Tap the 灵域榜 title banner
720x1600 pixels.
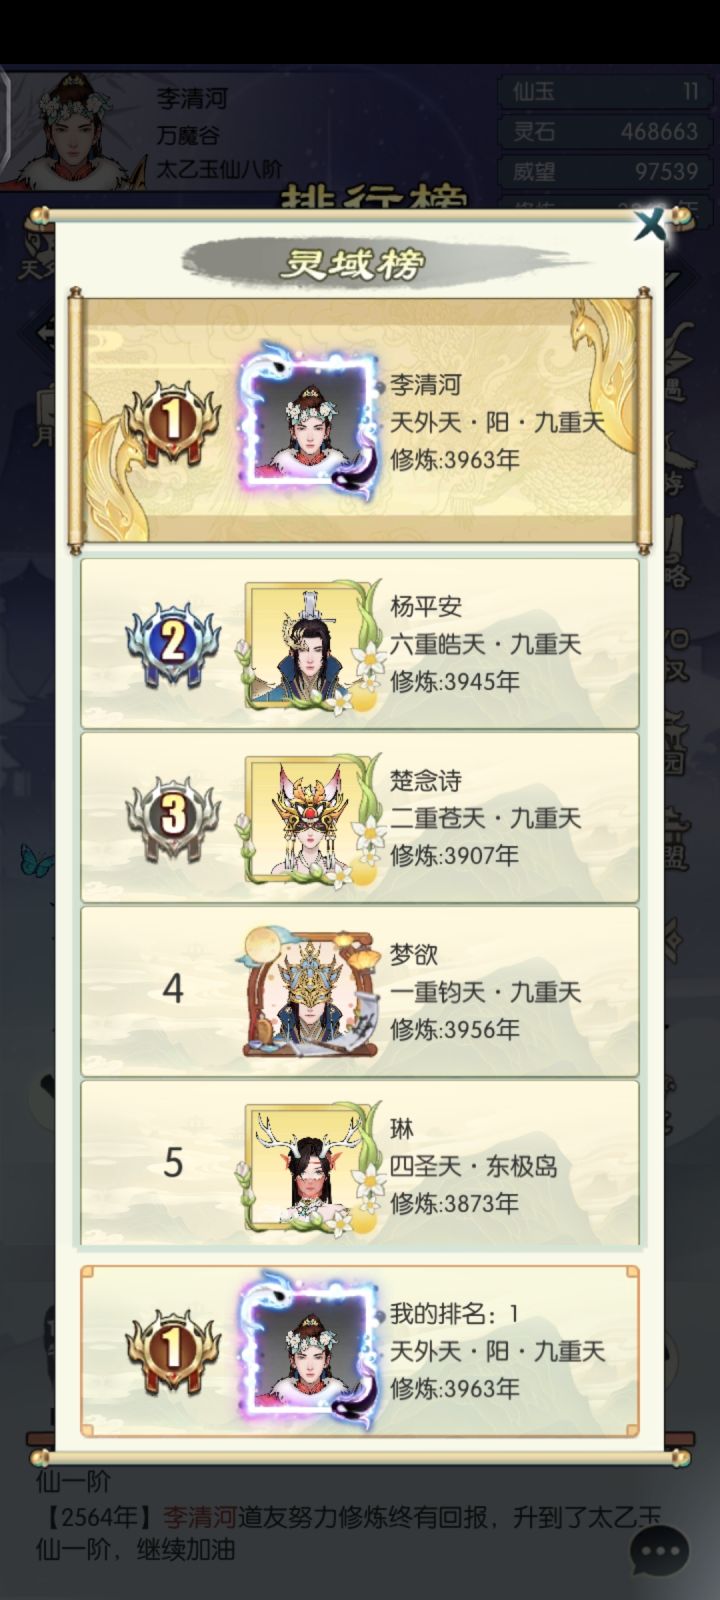[x=352, y=263]
